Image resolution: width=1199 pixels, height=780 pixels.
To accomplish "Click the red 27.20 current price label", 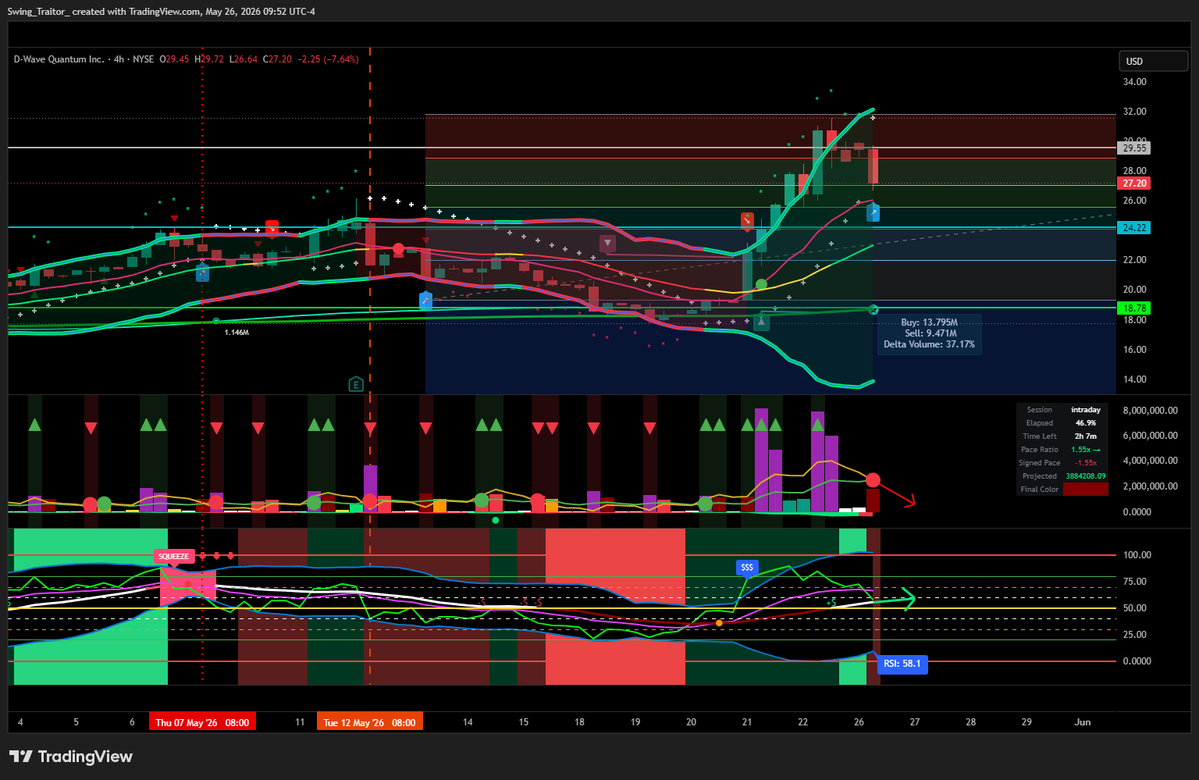I will click(1134, 184).
